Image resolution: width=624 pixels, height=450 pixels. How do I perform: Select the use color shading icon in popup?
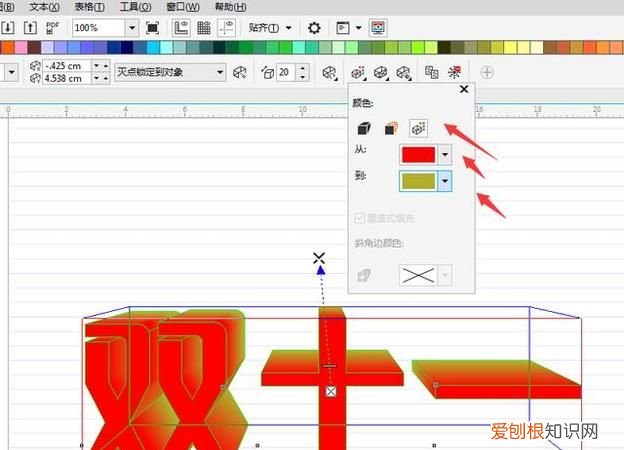click(418, 128)
